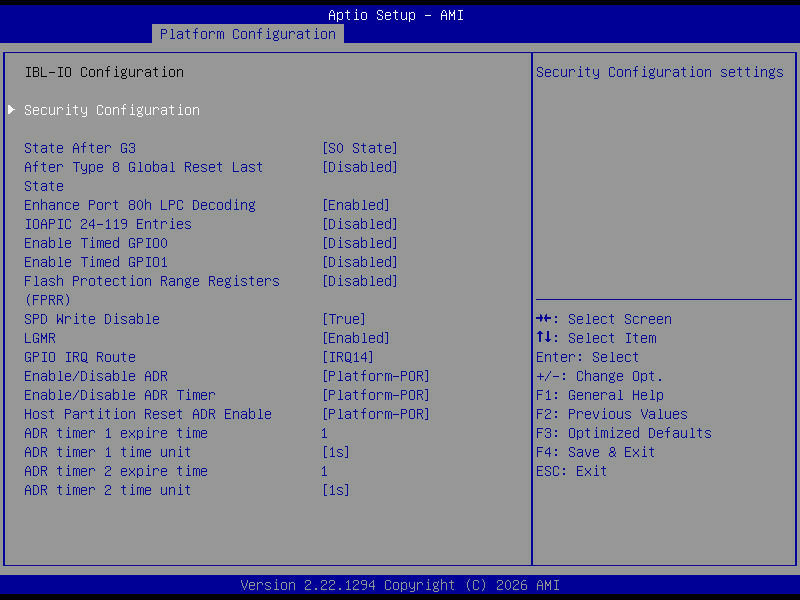The height and width of the screenshot is (600, 800).
Task: Toggle the Enhance Port 80h [Enabled] value
Action: 356,205
